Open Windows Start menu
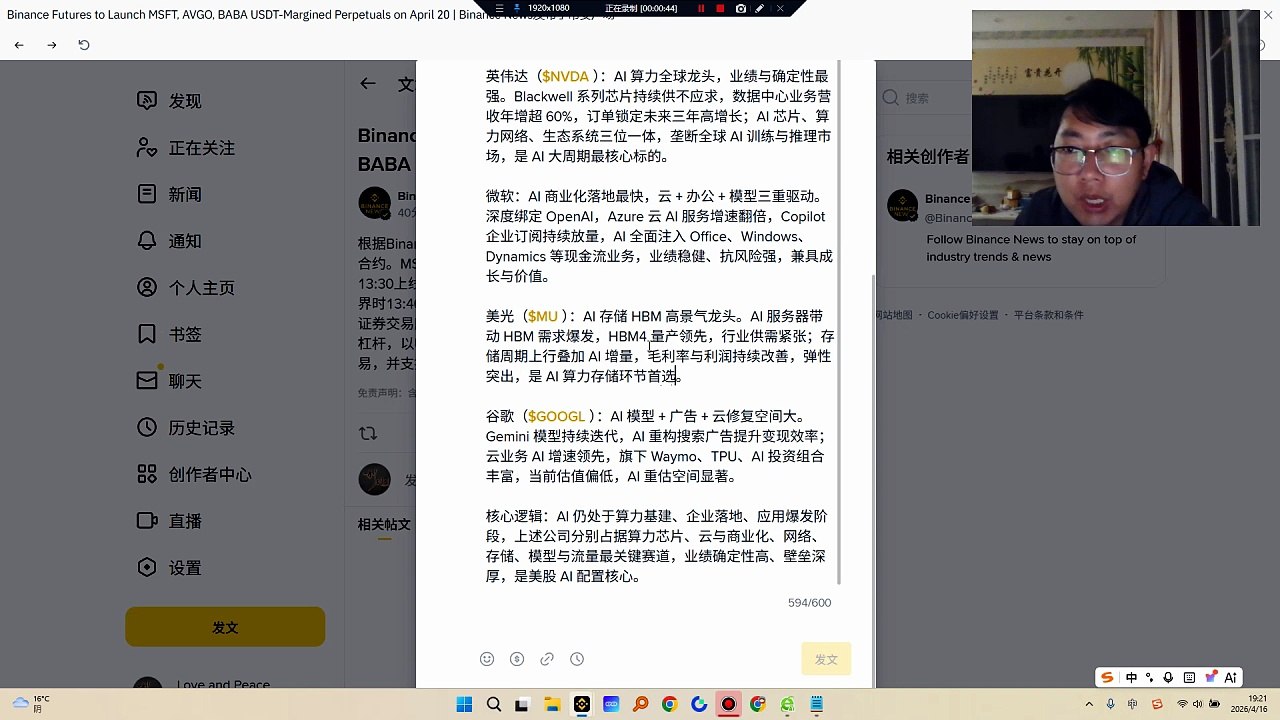 (464, 705)
